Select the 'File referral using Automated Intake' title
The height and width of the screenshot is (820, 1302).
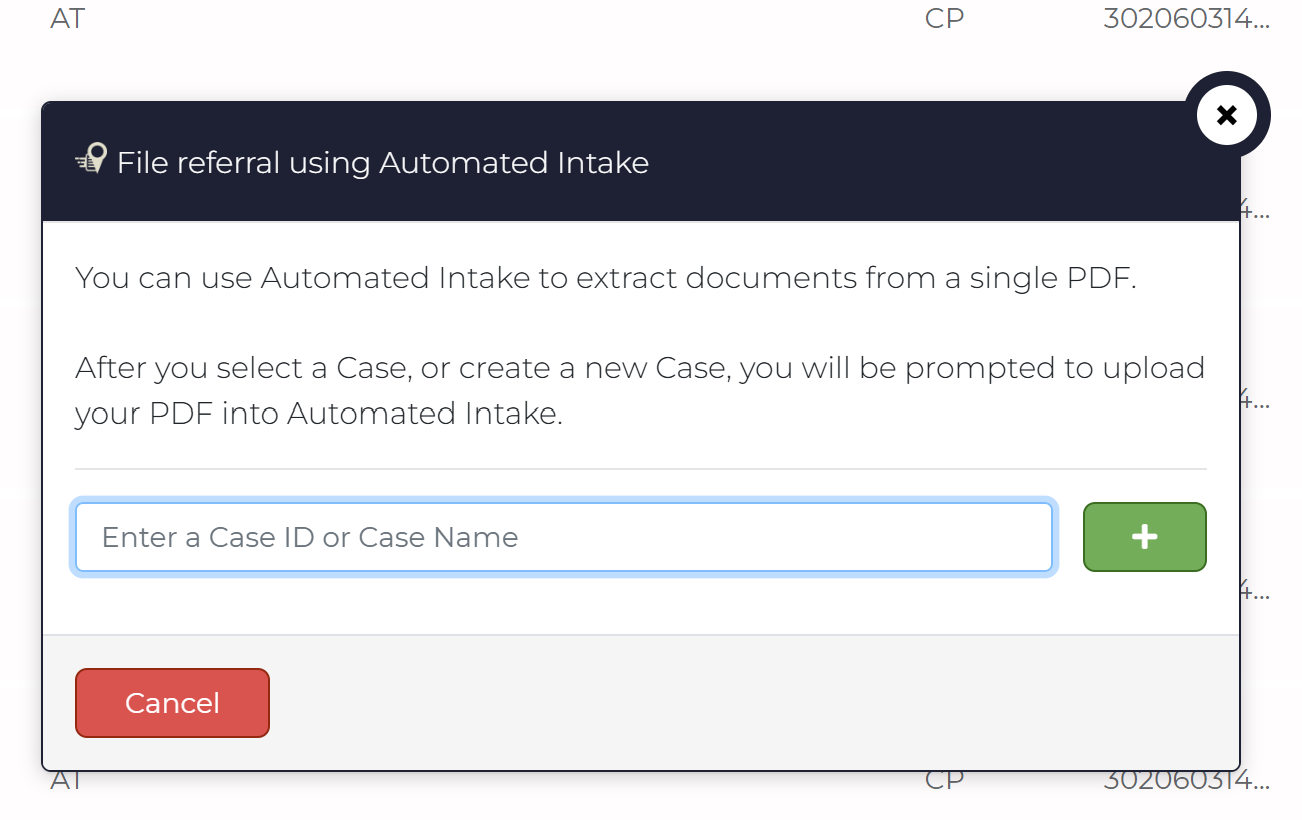[383, 162]
